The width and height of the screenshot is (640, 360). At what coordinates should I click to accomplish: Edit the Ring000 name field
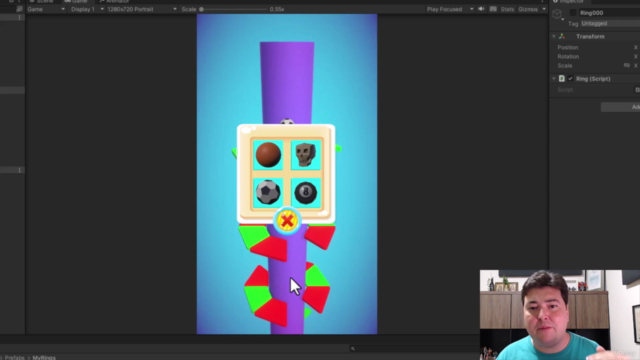(609, 13)
